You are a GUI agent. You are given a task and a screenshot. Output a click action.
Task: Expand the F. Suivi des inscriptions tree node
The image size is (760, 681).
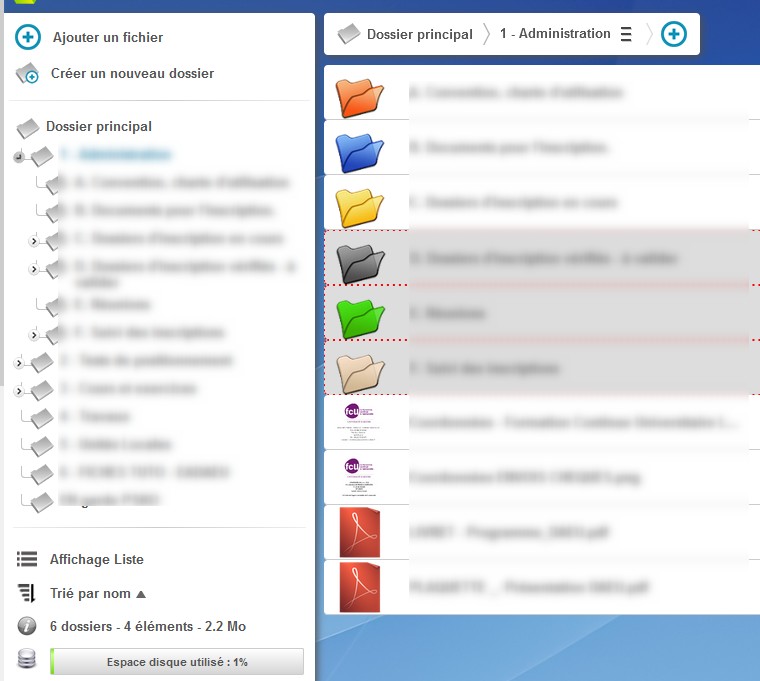[x=33, y=334]
